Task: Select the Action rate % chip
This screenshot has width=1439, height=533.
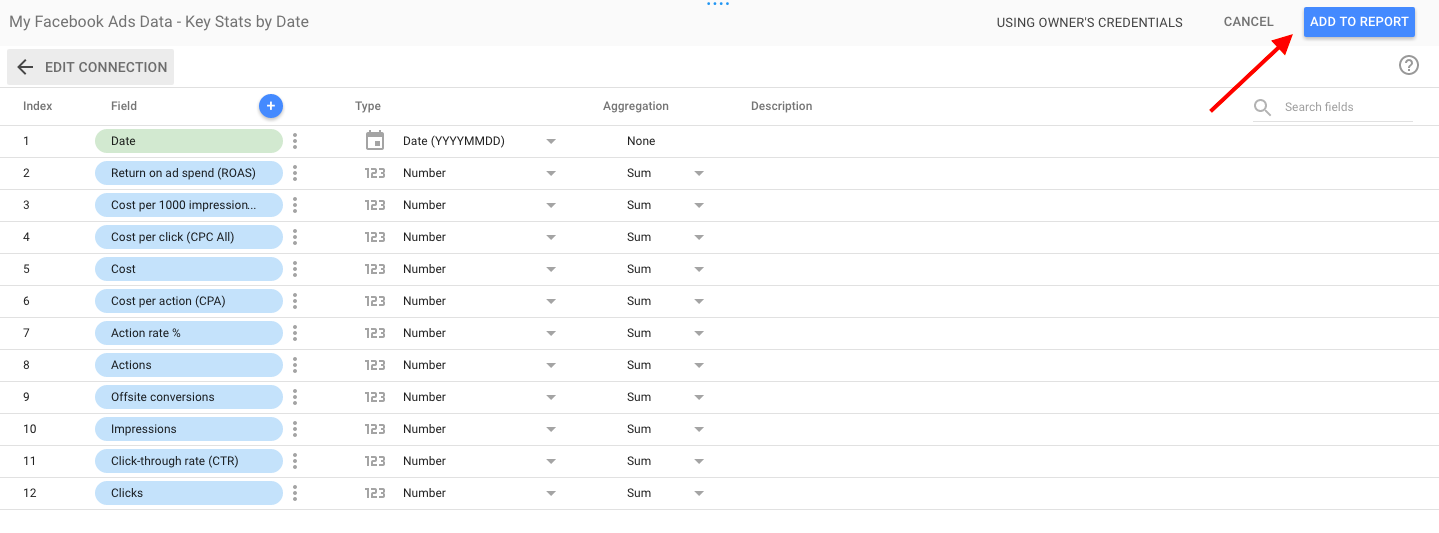Action: 189,333
